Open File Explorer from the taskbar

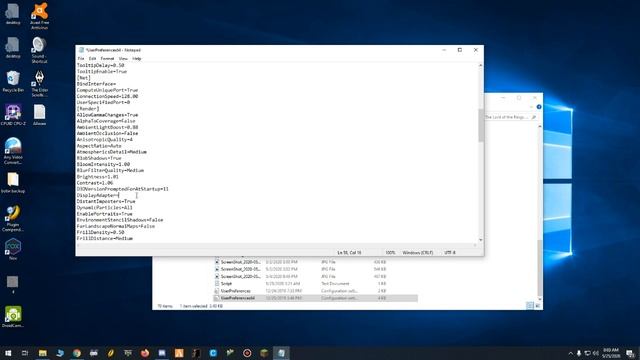(x=42, y=353)
